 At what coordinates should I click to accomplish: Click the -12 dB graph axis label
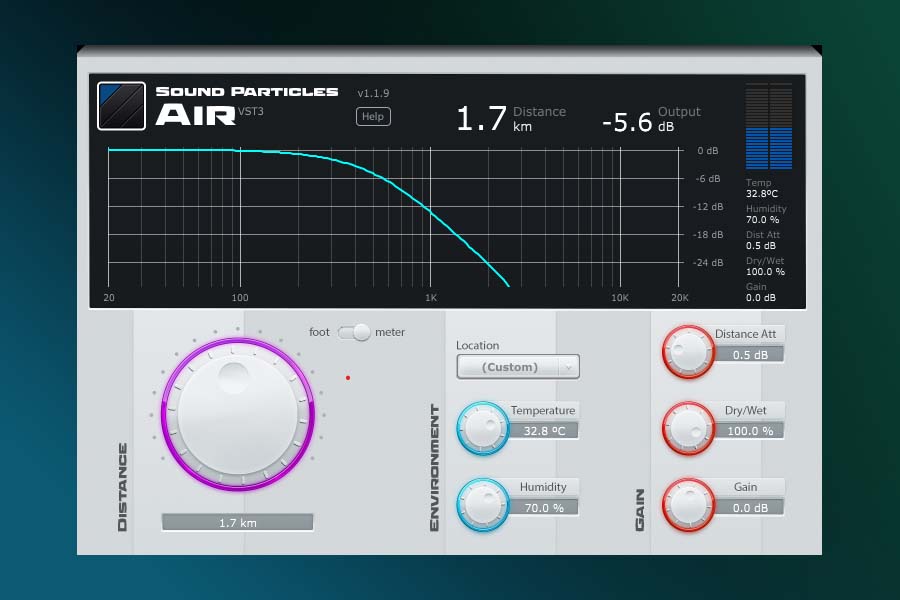pyautogui.click(x=708, y=207)
